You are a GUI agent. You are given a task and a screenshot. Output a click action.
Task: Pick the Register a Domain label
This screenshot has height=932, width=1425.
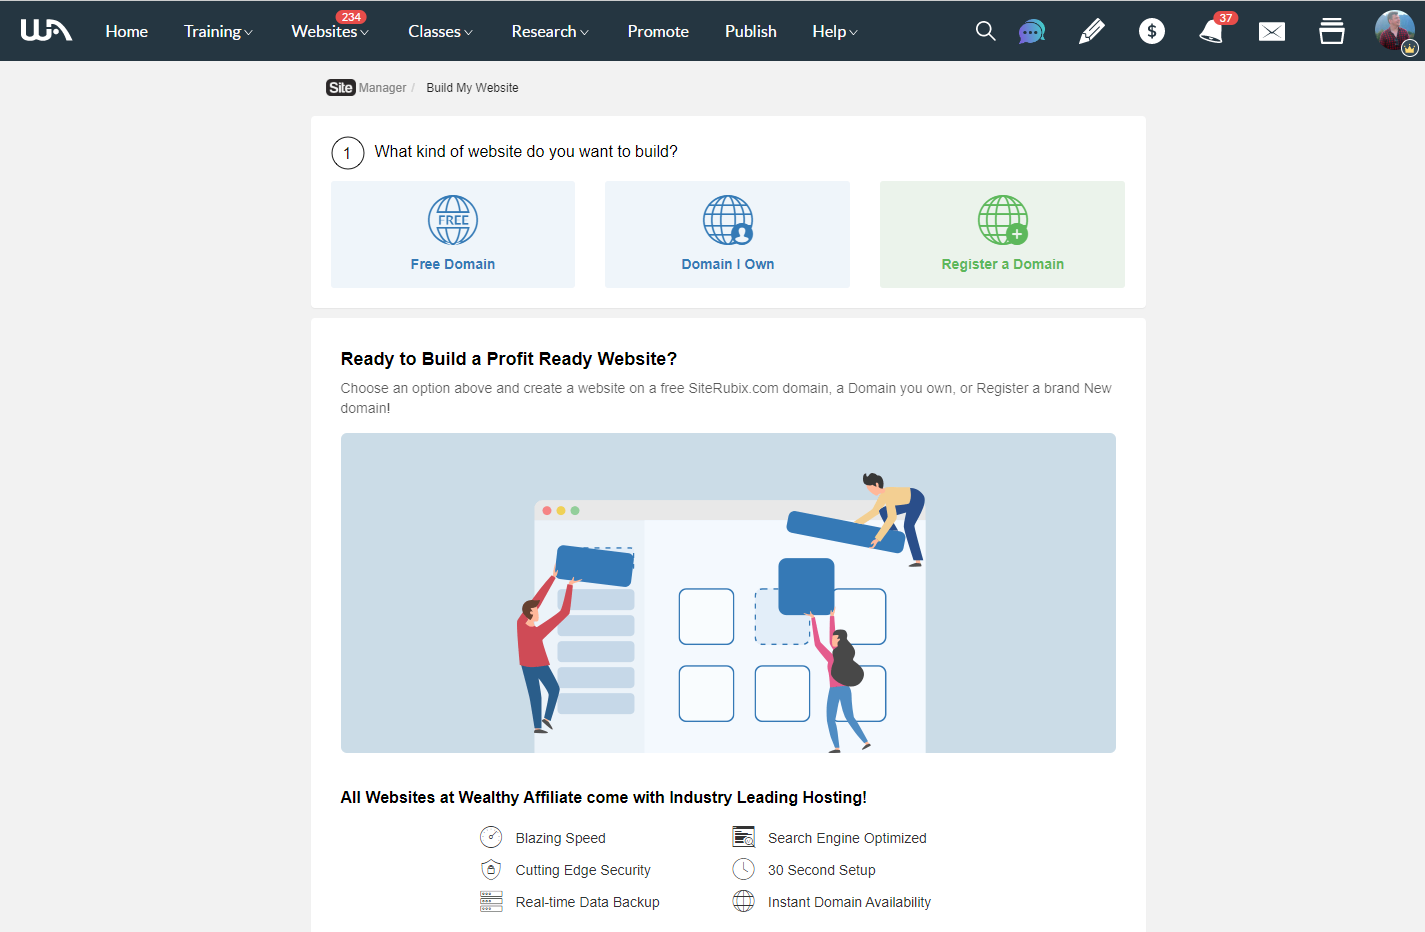point(1003,264)
